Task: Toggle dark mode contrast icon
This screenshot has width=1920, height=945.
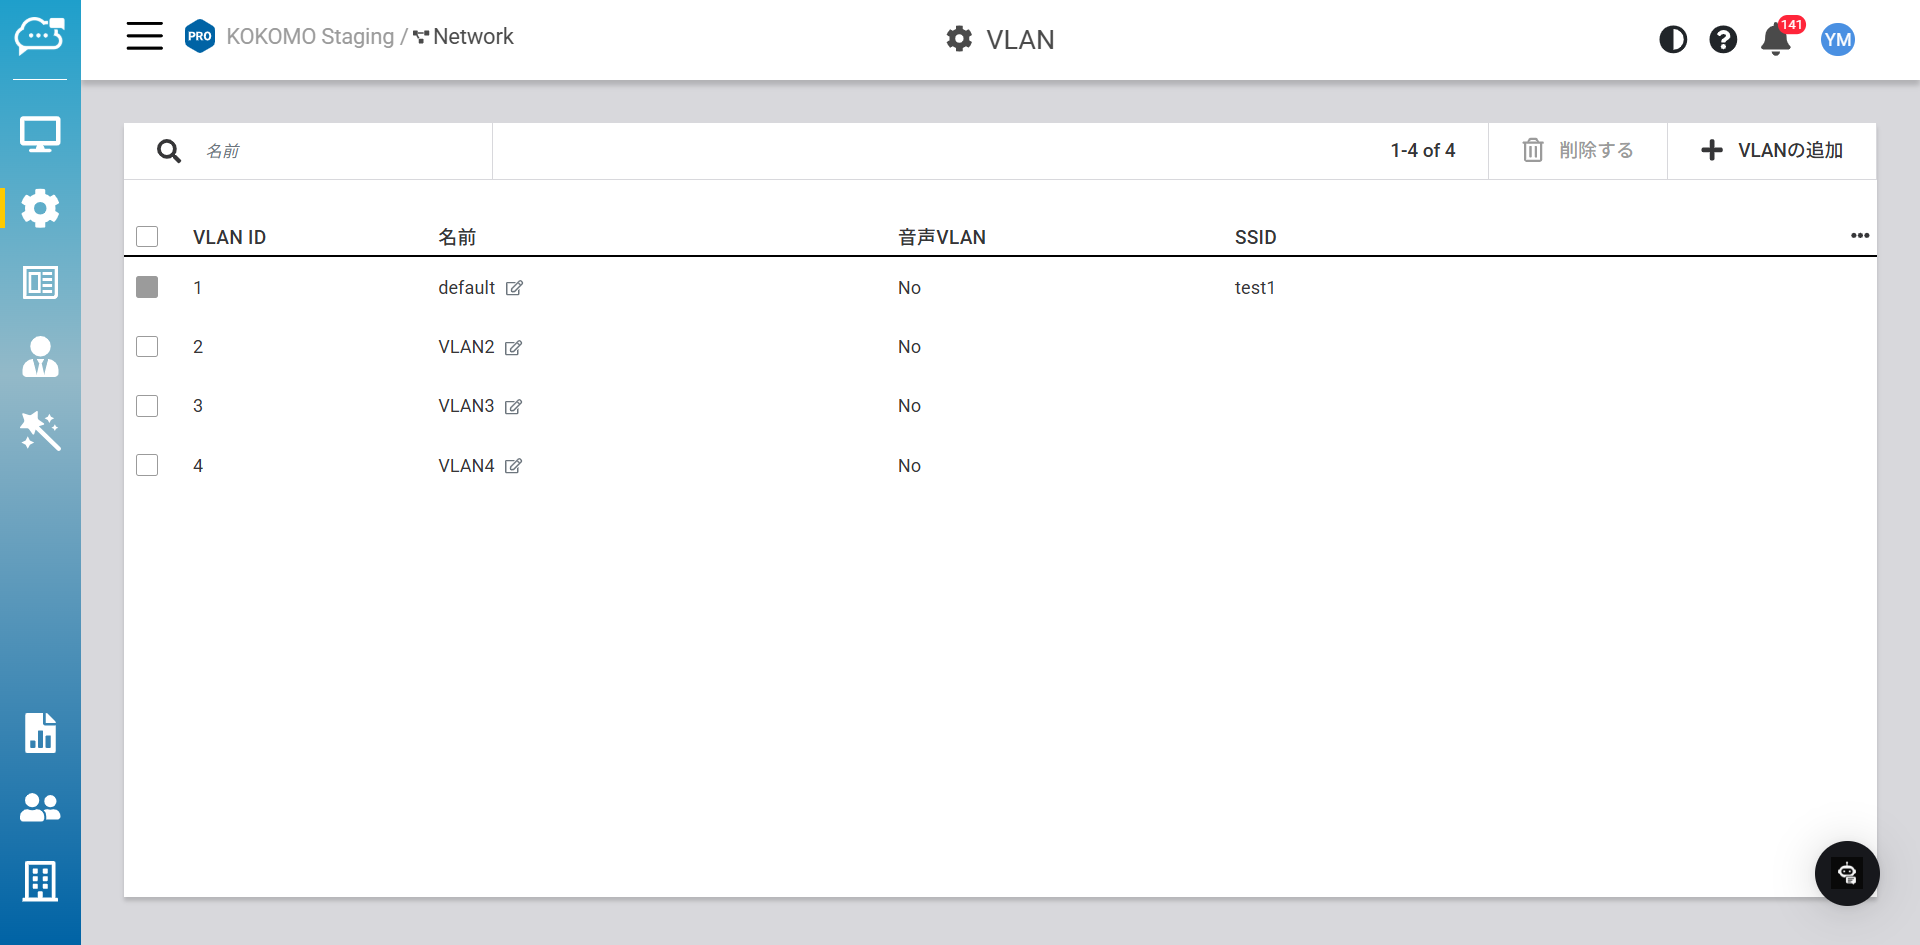Action: point(1673,40)
